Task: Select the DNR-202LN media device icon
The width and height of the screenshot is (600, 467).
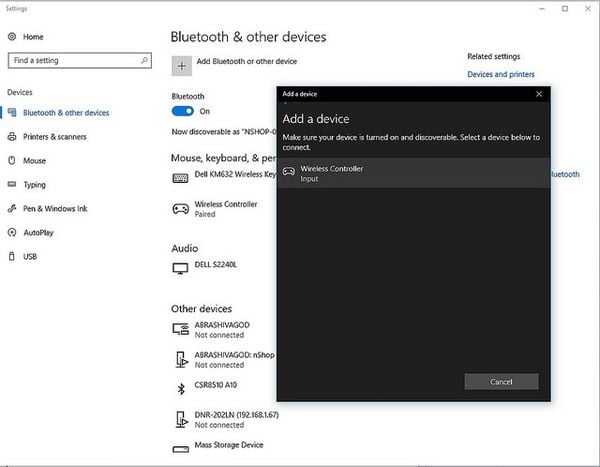Action: (x=181, y=419)
